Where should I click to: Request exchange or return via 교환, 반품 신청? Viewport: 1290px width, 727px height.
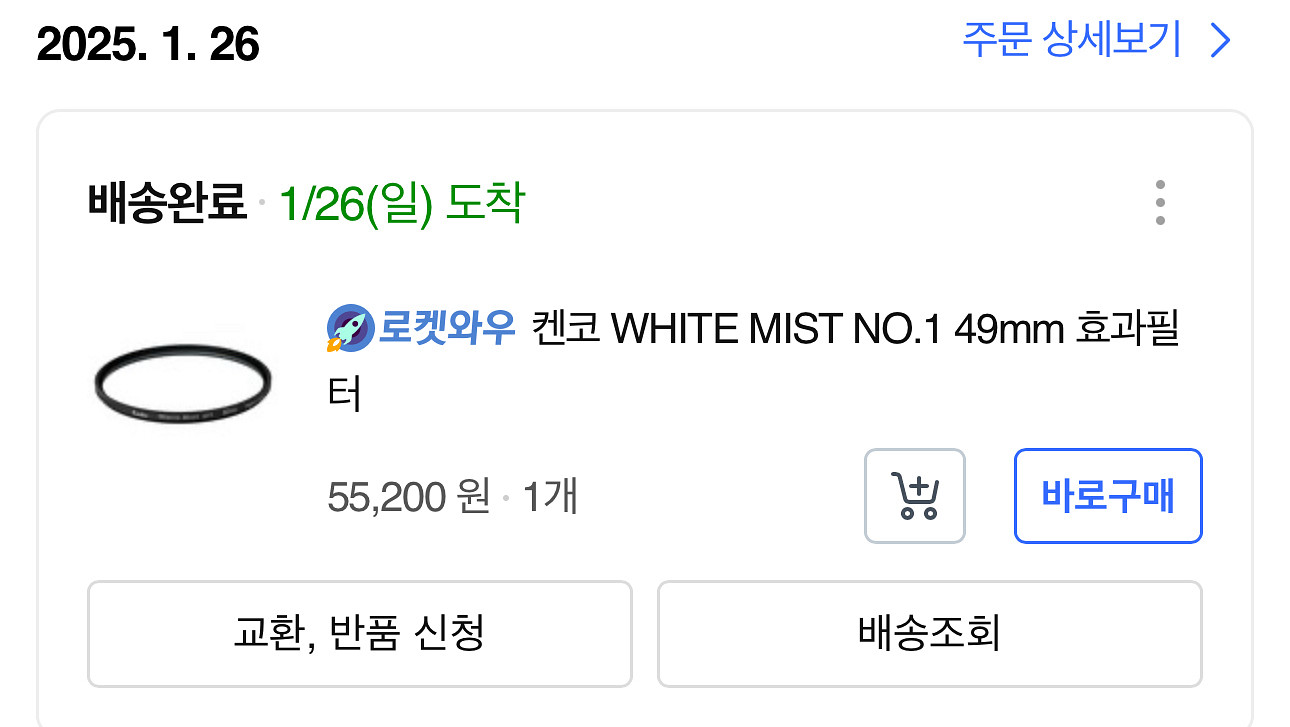pos(360,633)
